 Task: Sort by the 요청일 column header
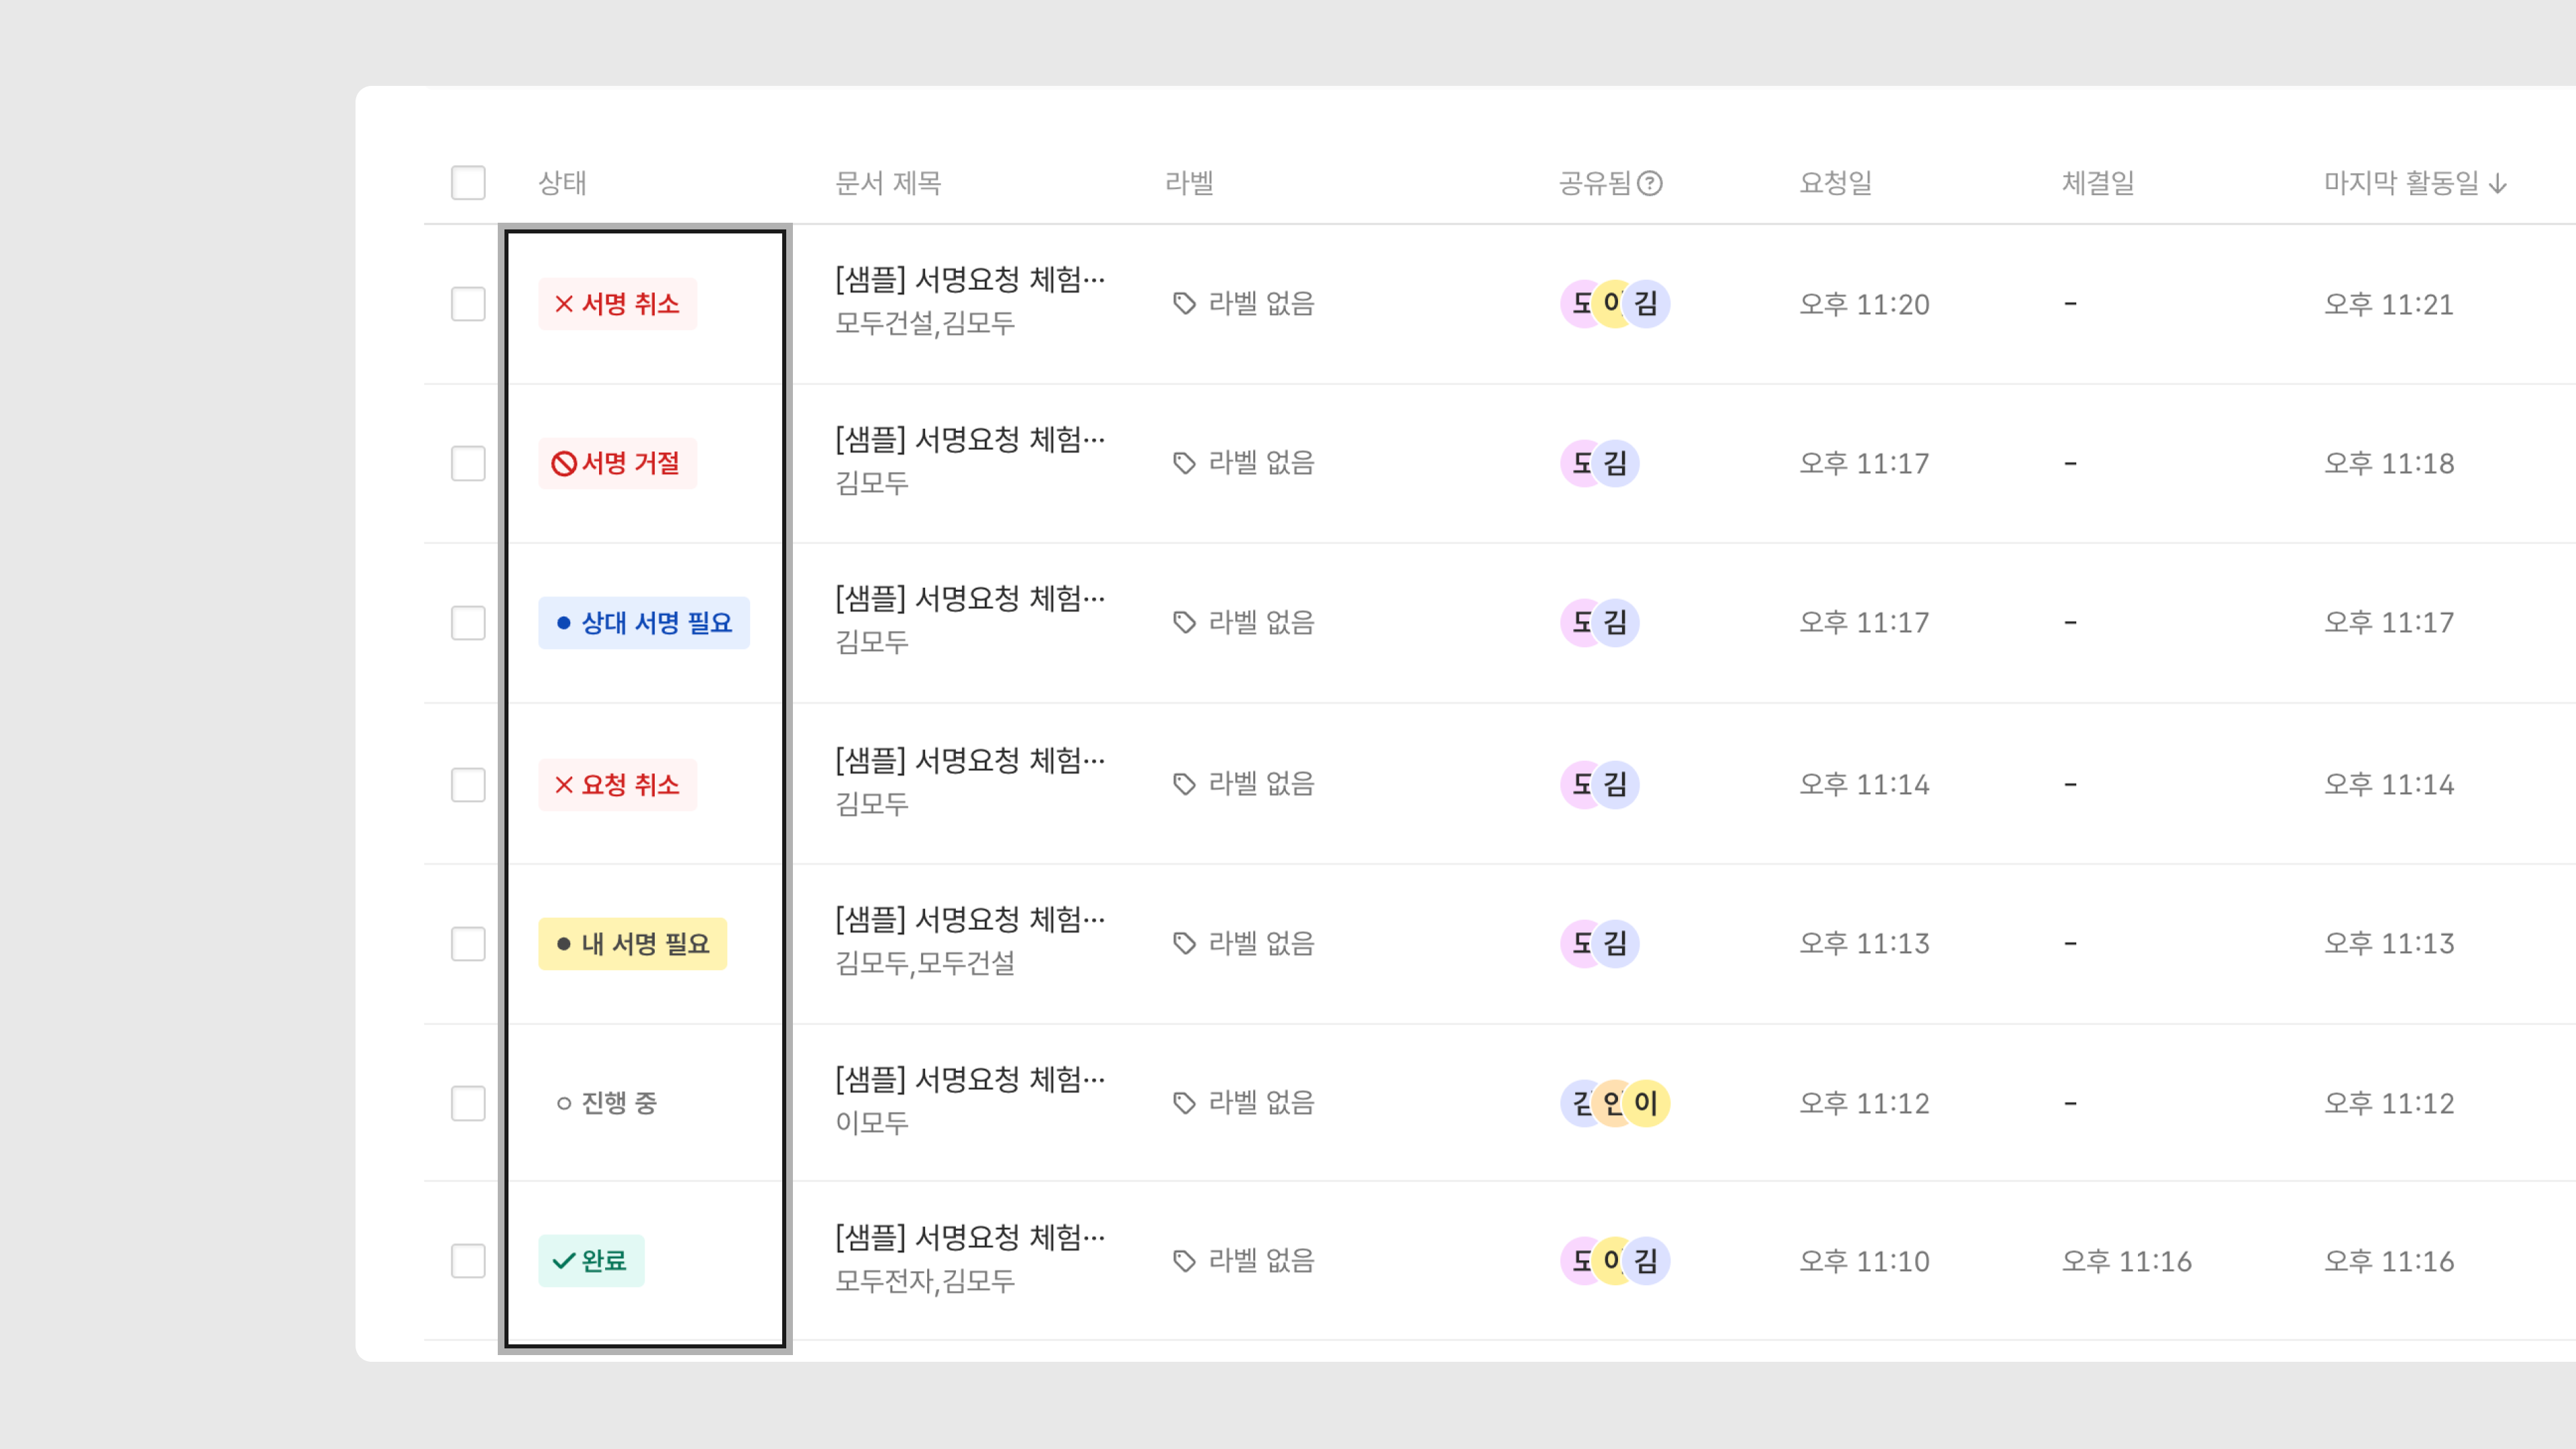click(x=1835, y=183)
